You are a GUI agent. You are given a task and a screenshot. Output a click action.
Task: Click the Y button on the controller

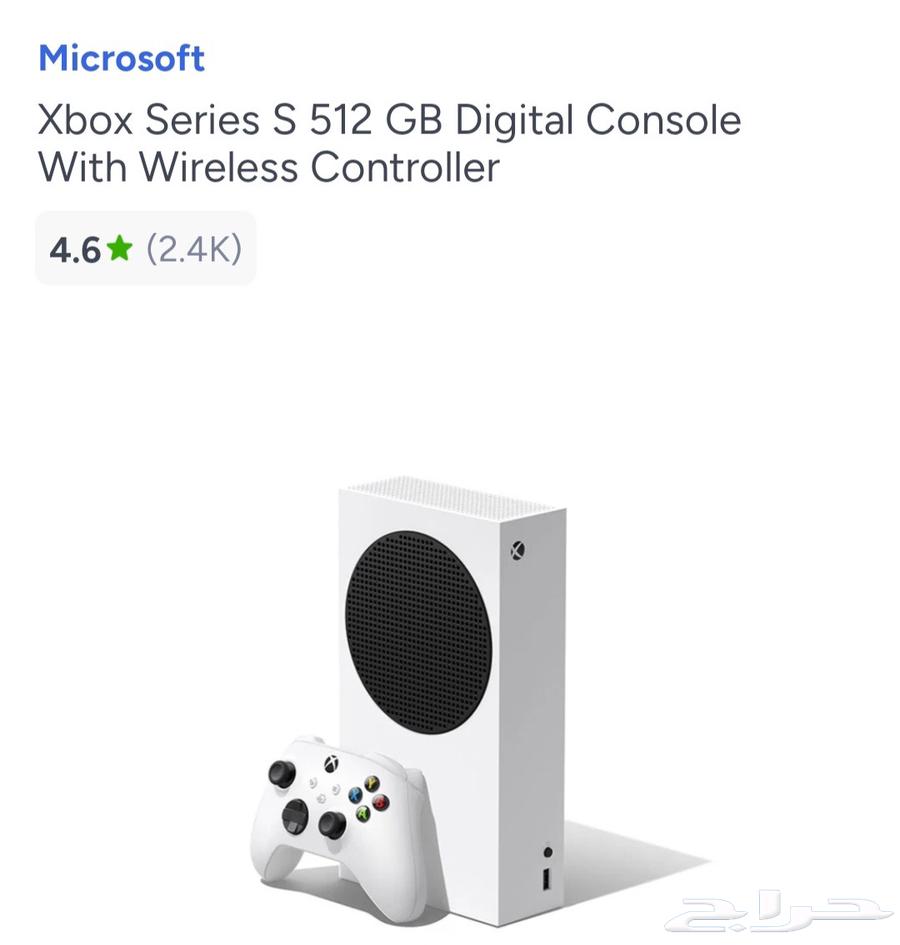click(x=371, y=784)
